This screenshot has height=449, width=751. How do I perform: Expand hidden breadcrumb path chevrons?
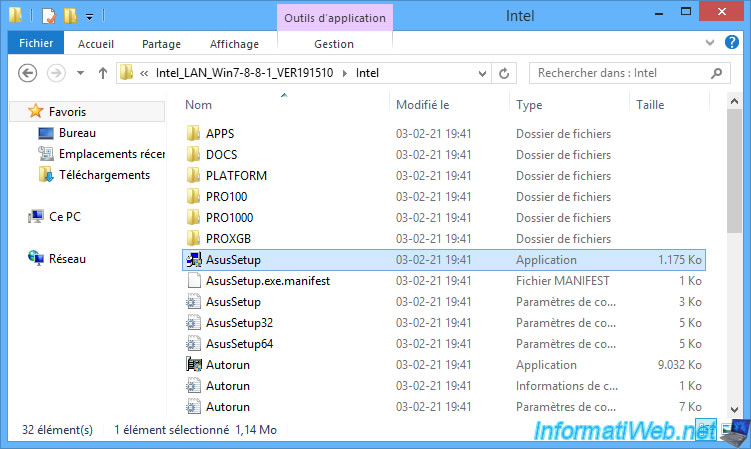(x=144, y=73)
